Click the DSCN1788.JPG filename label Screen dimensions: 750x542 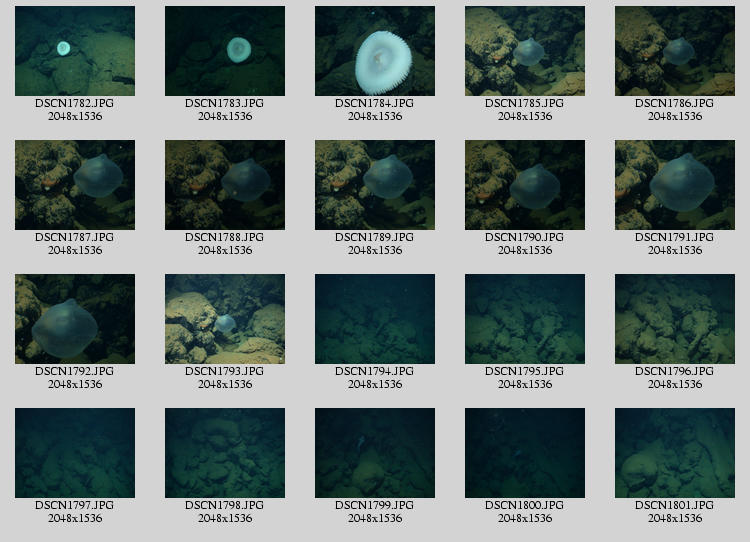[x=225, y=238]
